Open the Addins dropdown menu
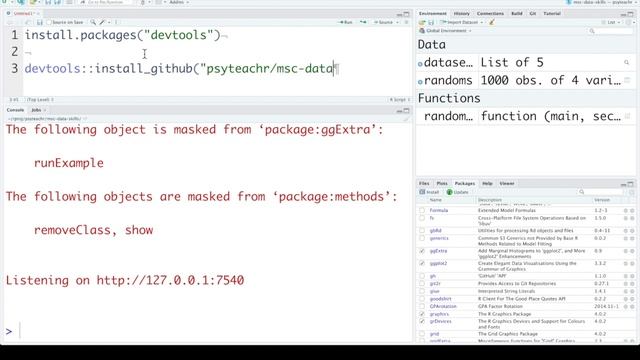Screen dimensions: 640x360 [x=178, y=2]
